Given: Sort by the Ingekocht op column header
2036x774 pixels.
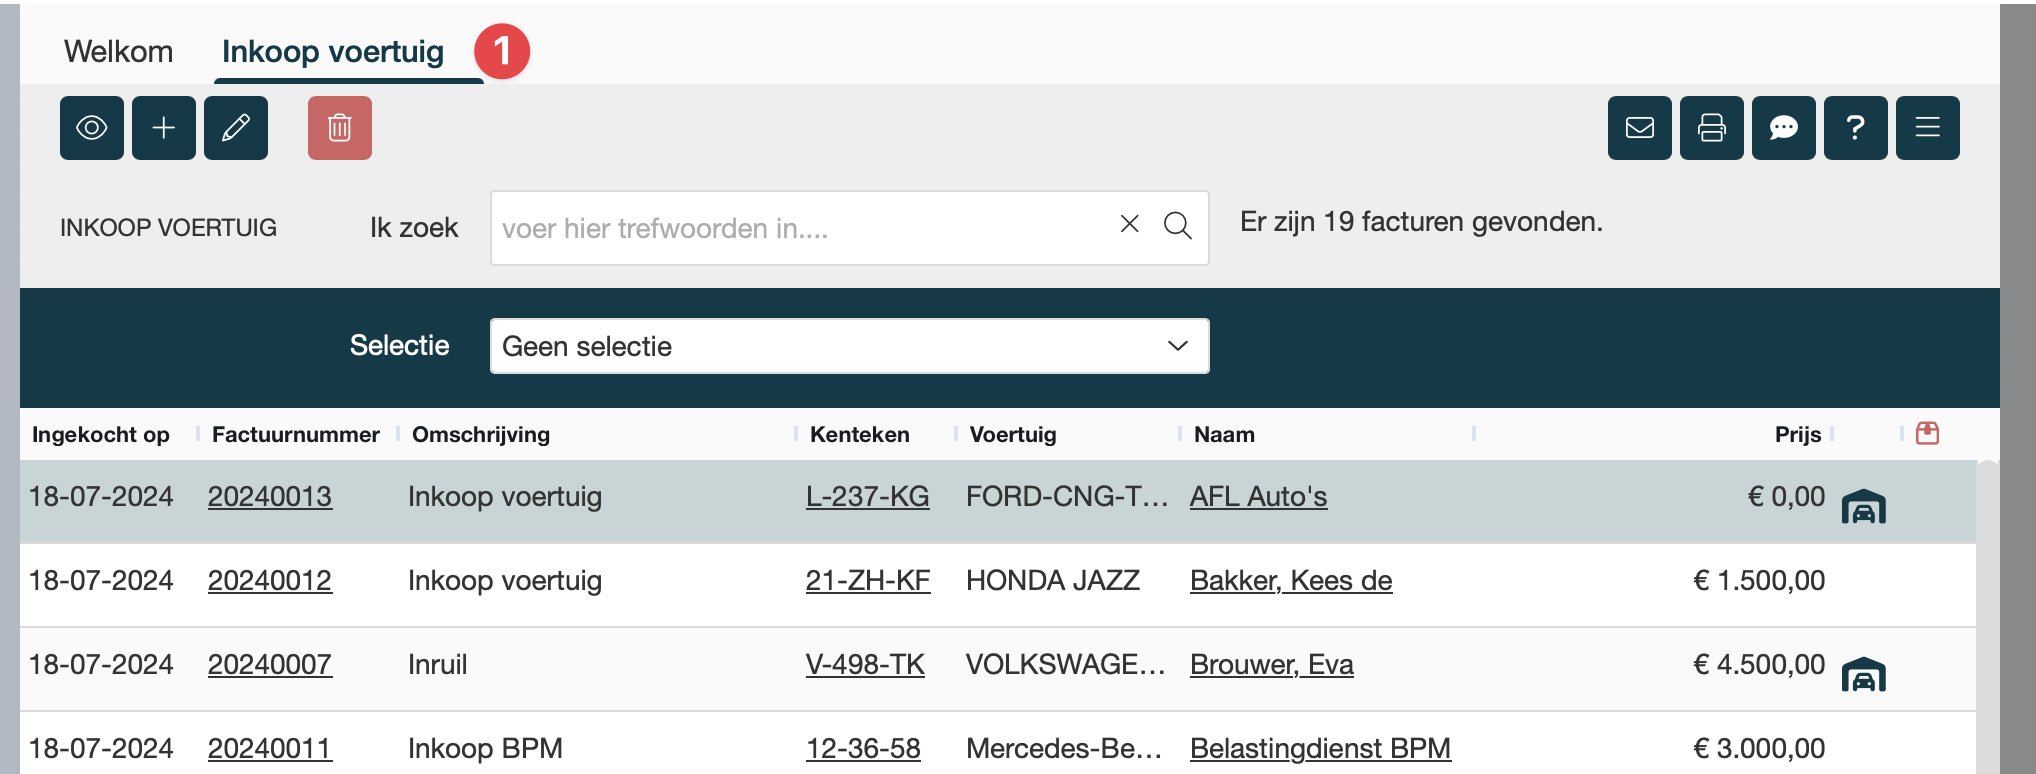Looking at the screenshot, I should click(x=101, y=434).
